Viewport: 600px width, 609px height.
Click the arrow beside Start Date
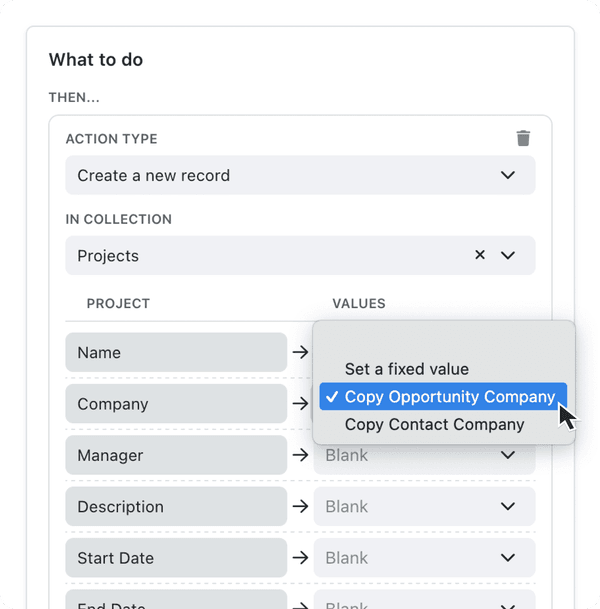(300, 557)
